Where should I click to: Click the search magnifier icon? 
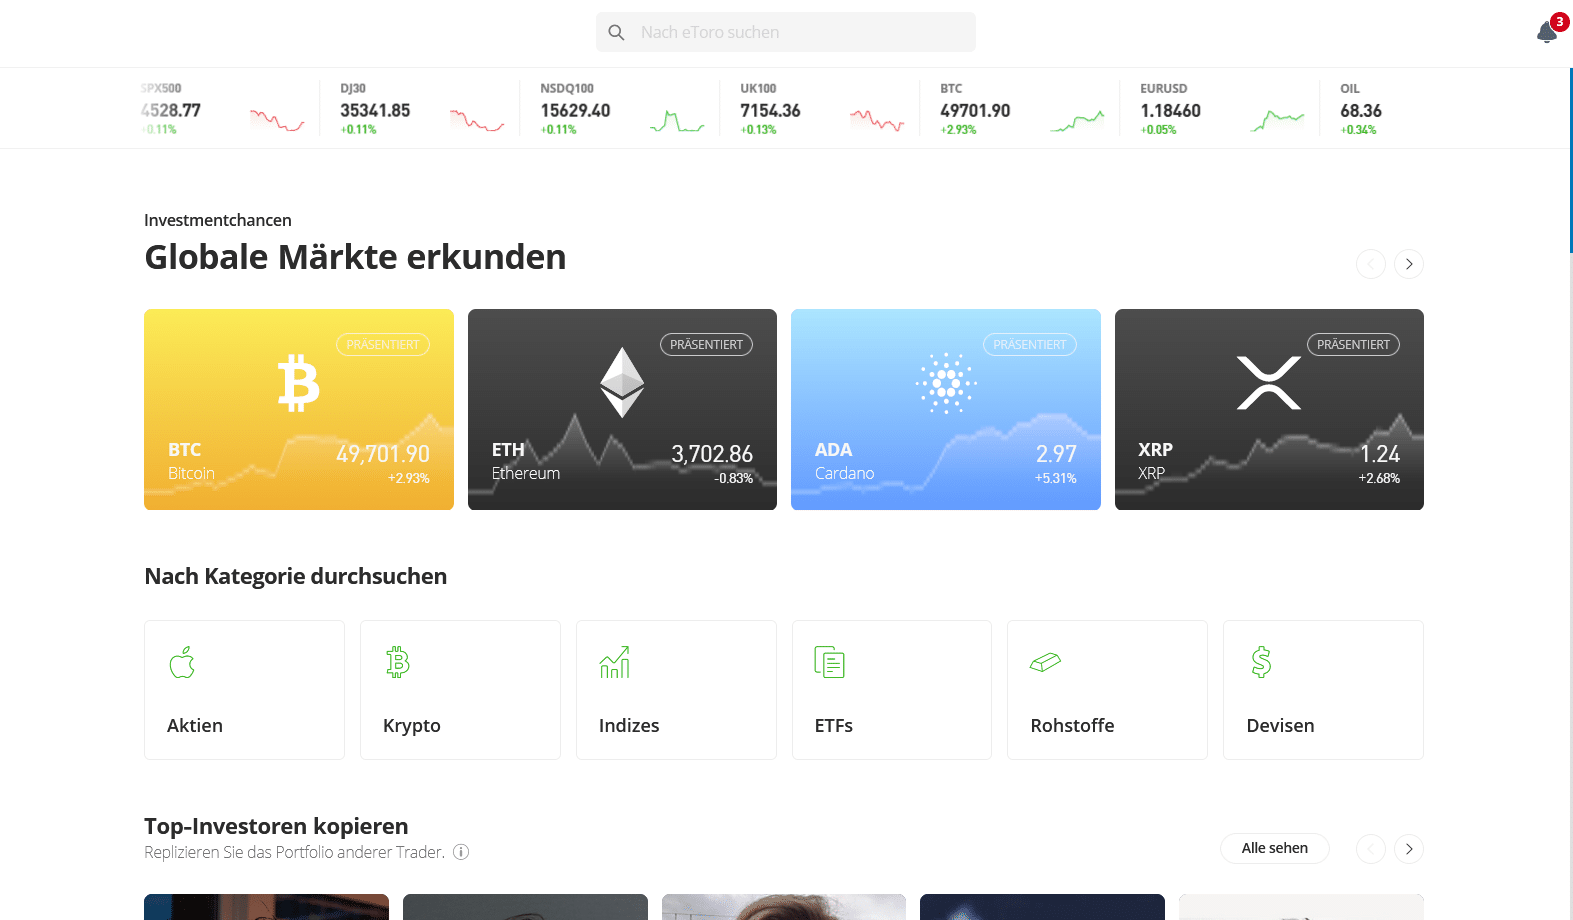click(616, 33)
